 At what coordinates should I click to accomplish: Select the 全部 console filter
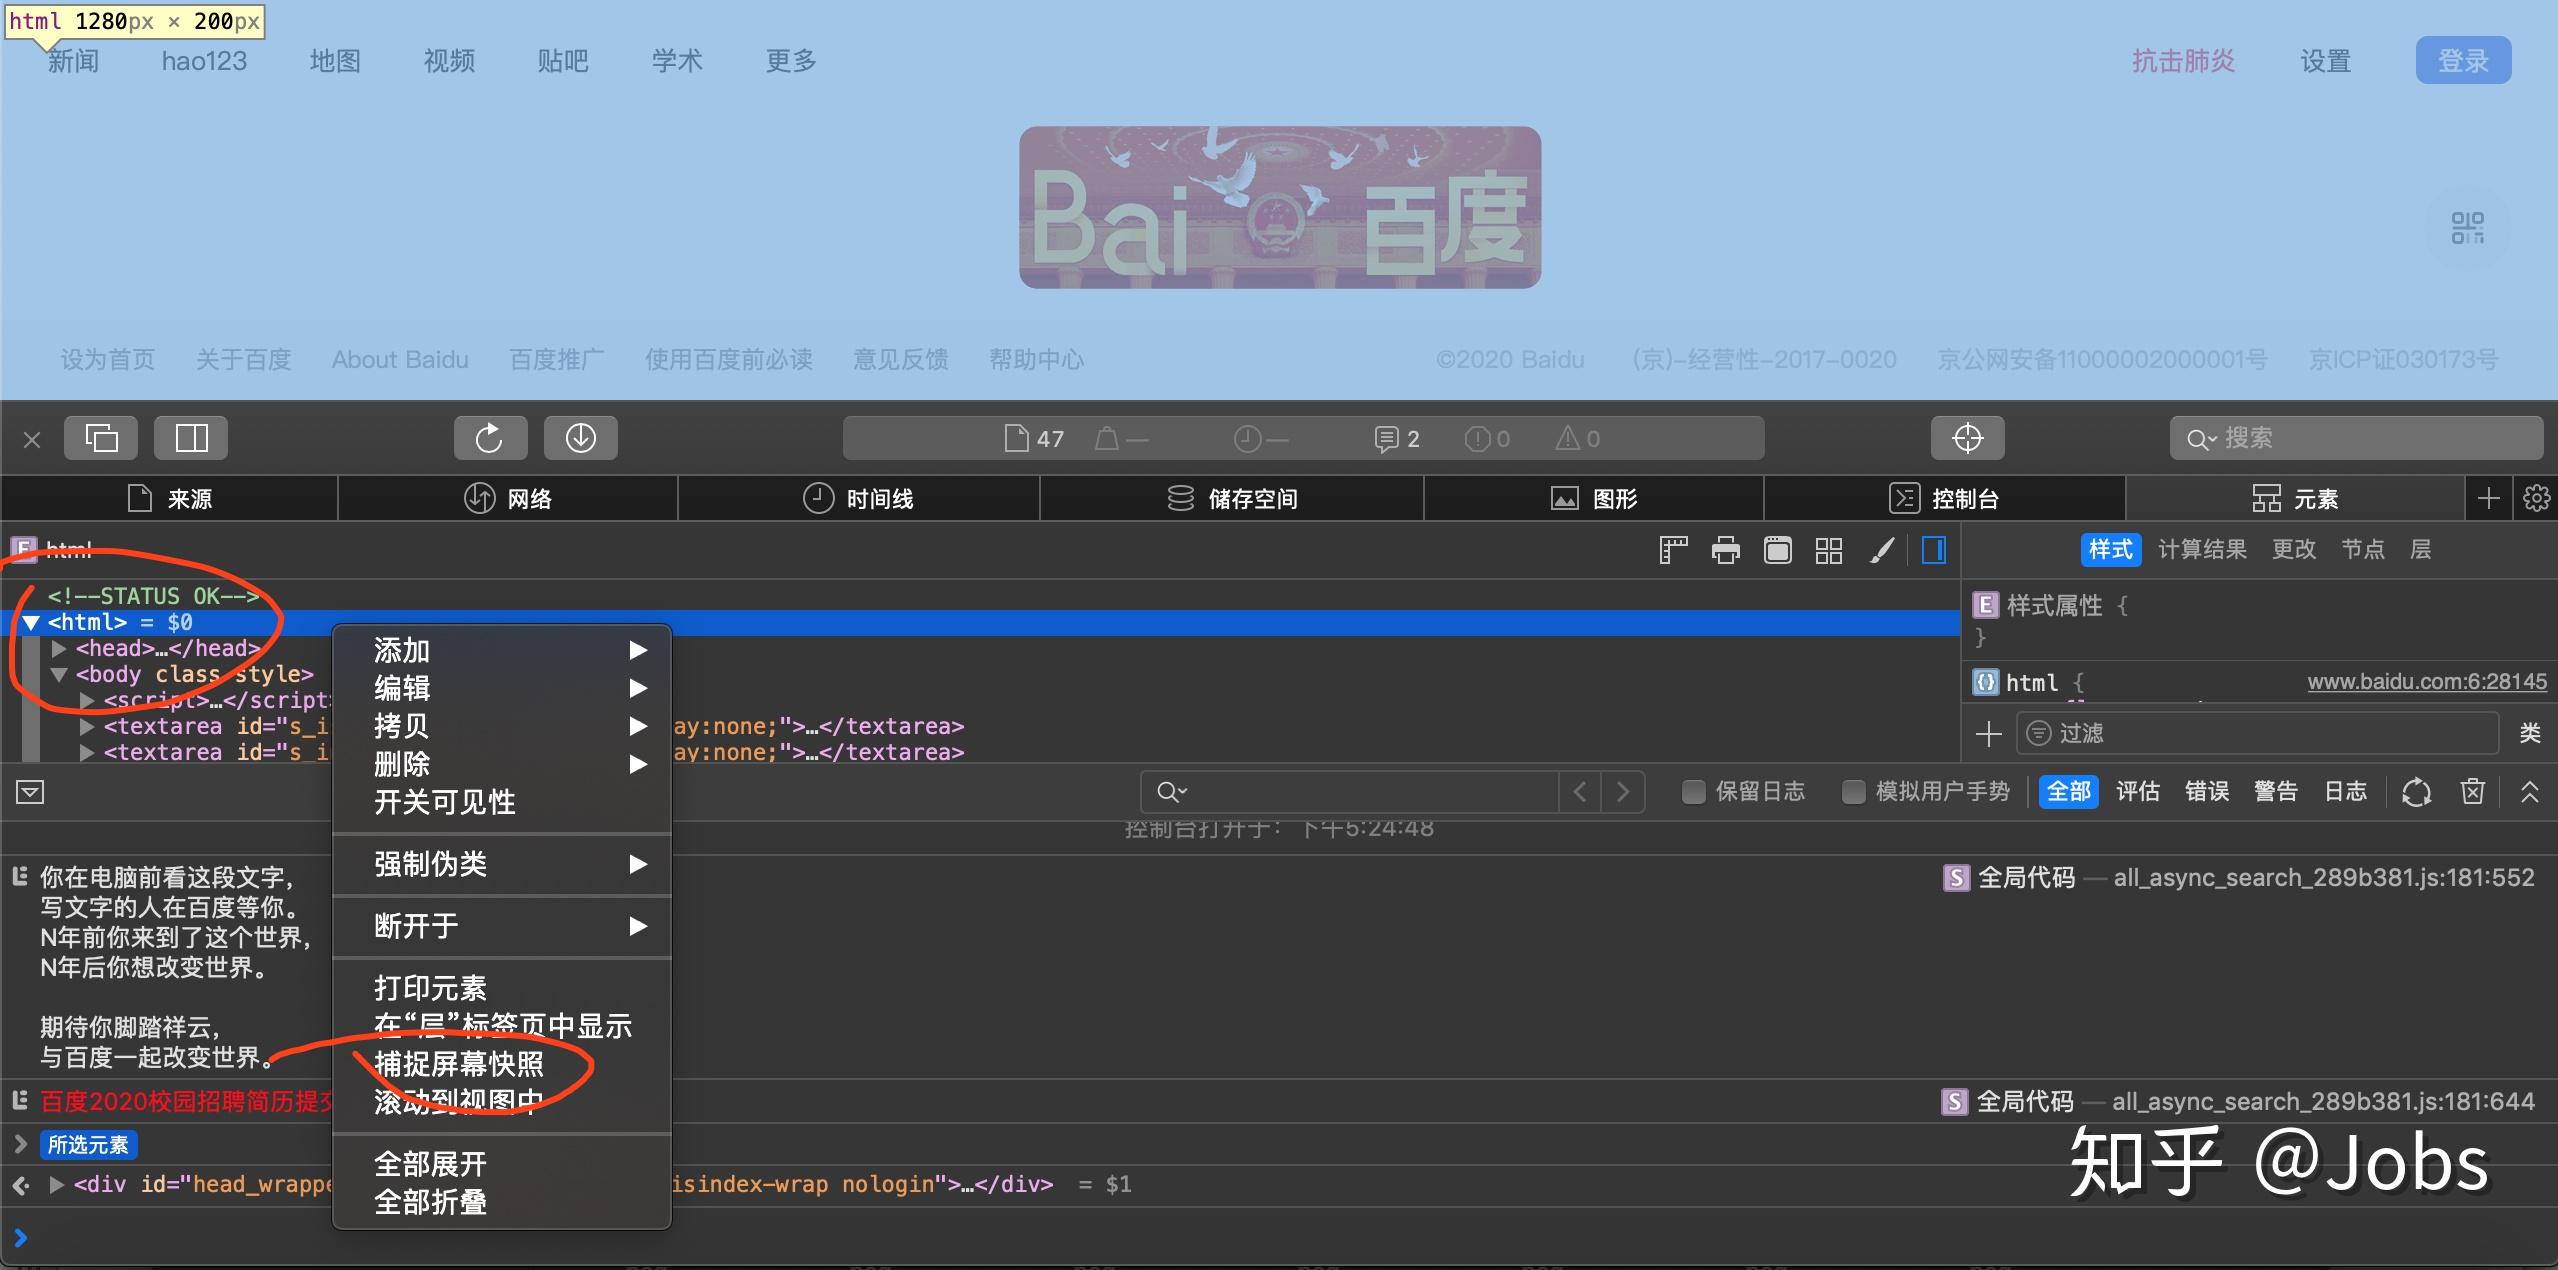(2068, 792)
